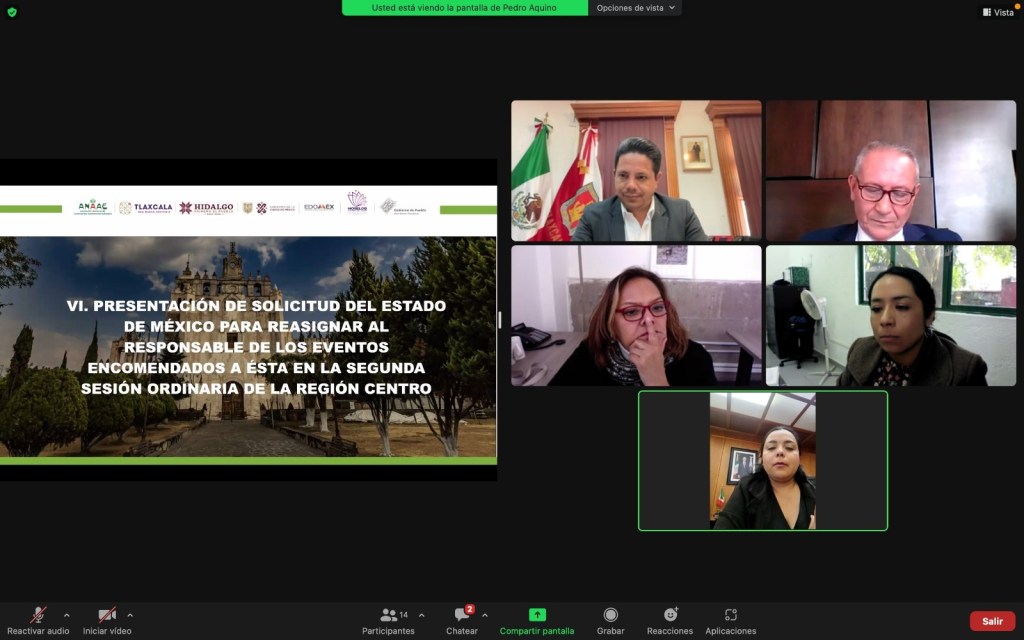Change layout with the Vista button
Image resolution: width=1024 pixels, height=640 pixels.
(998, 12)
